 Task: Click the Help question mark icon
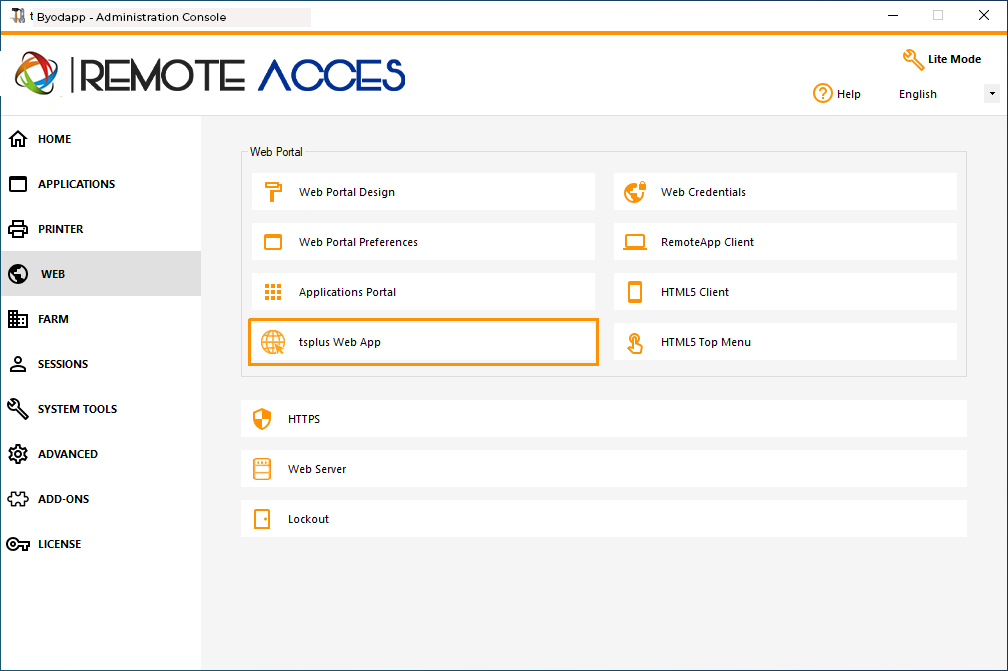pyautogui.click(x=823, y=93)
